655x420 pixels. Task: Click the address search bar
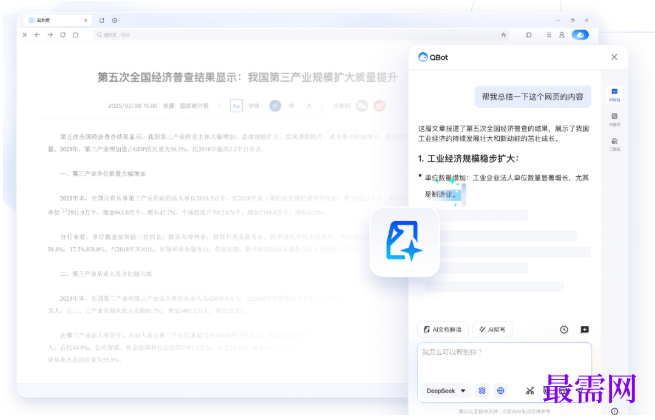pyautogui.click(x=302, y=35)
